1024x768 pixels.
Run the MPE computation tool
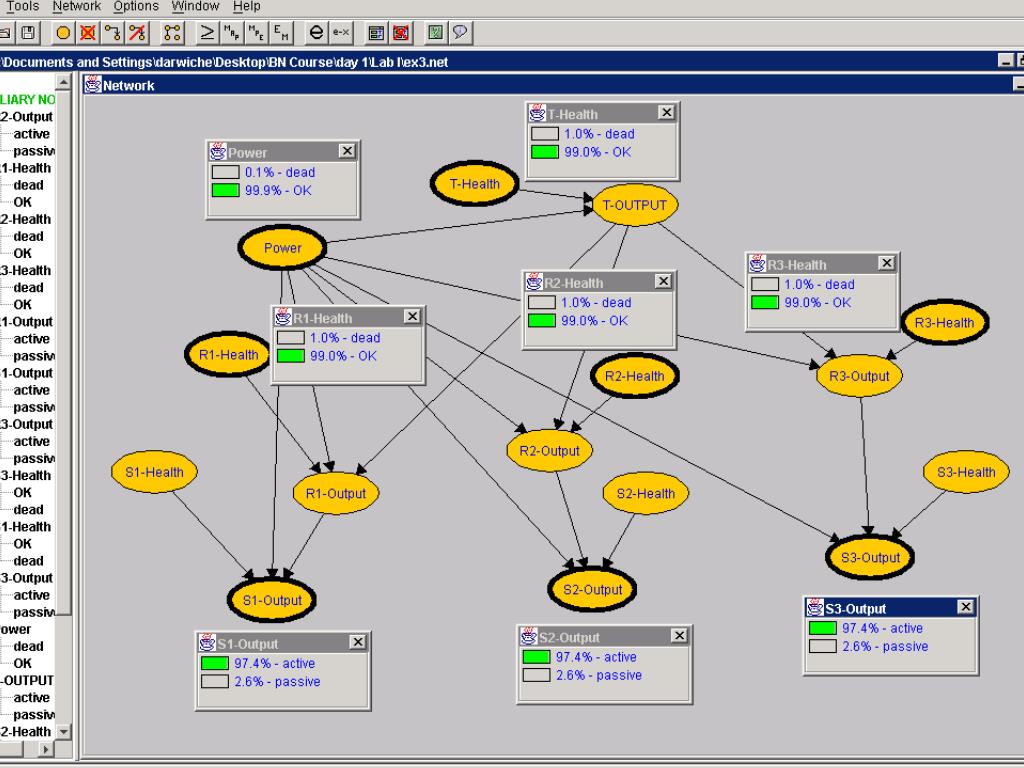pyautogui.click(x=257, y=32)
